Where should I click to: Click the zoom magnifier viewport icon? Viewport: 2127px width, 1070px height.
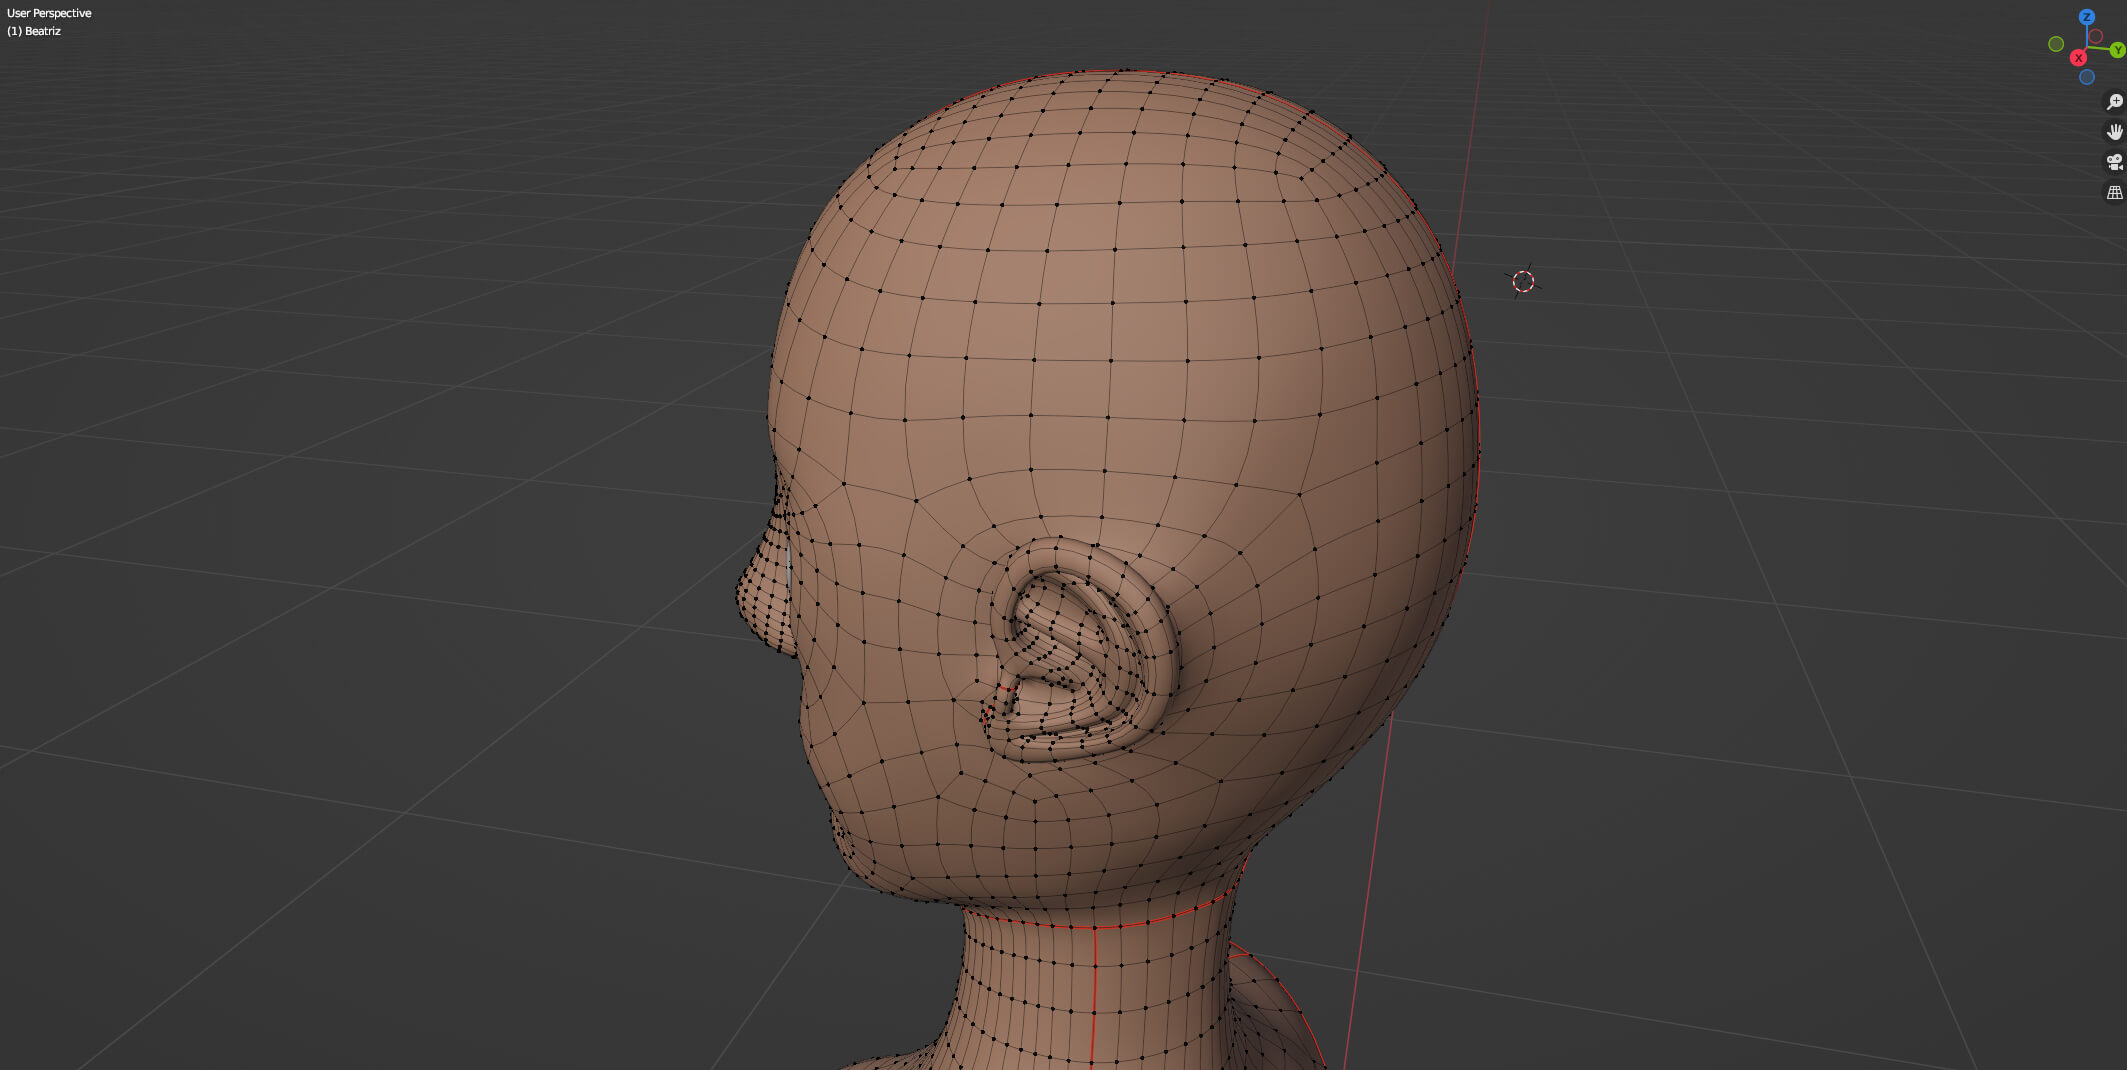coord(2114,102)
